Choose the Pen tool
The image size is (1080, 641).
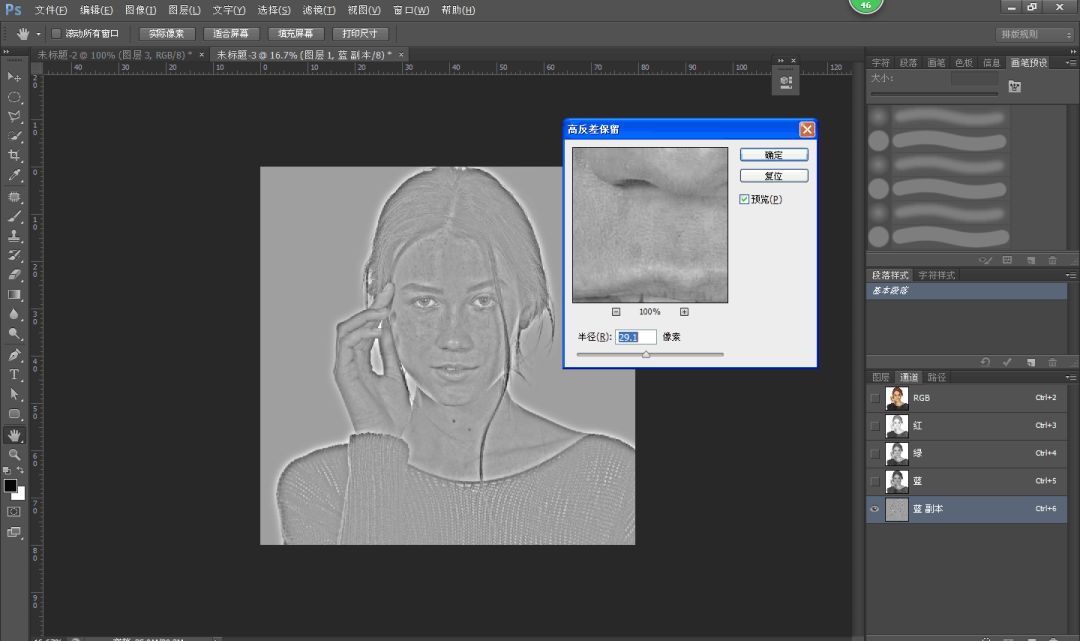pyautogui.click(x=14, y=355)
